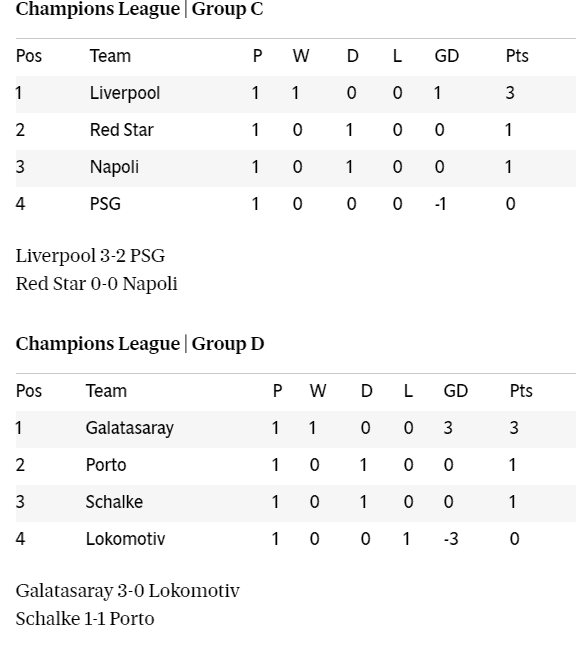Select Galatasaray in Group D table
Screen dimensions: 586x658
coord(130,428)
